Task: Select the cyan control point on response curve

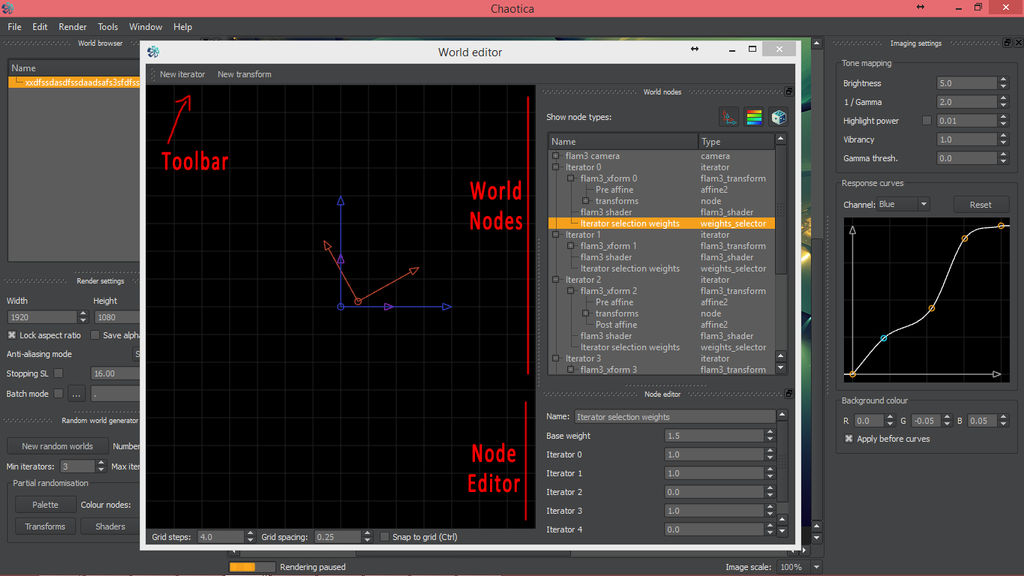Action: (x=884, y=338)
